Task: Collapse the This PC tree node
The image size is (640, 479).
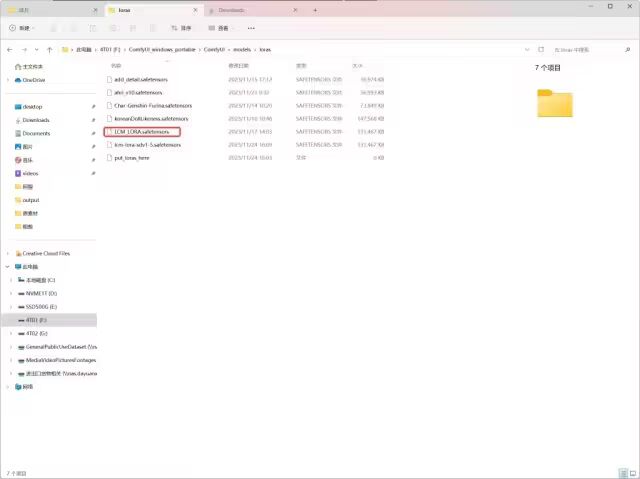Action: (x=8, y=267)
